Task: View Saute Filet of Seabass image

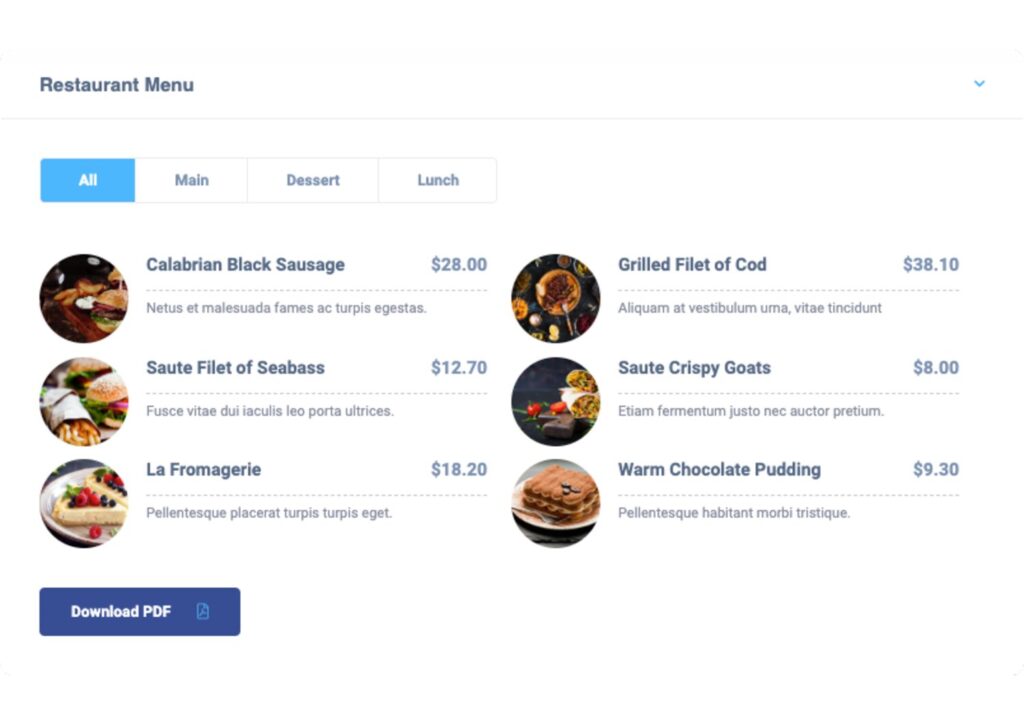Action: [x=84, y=401]
